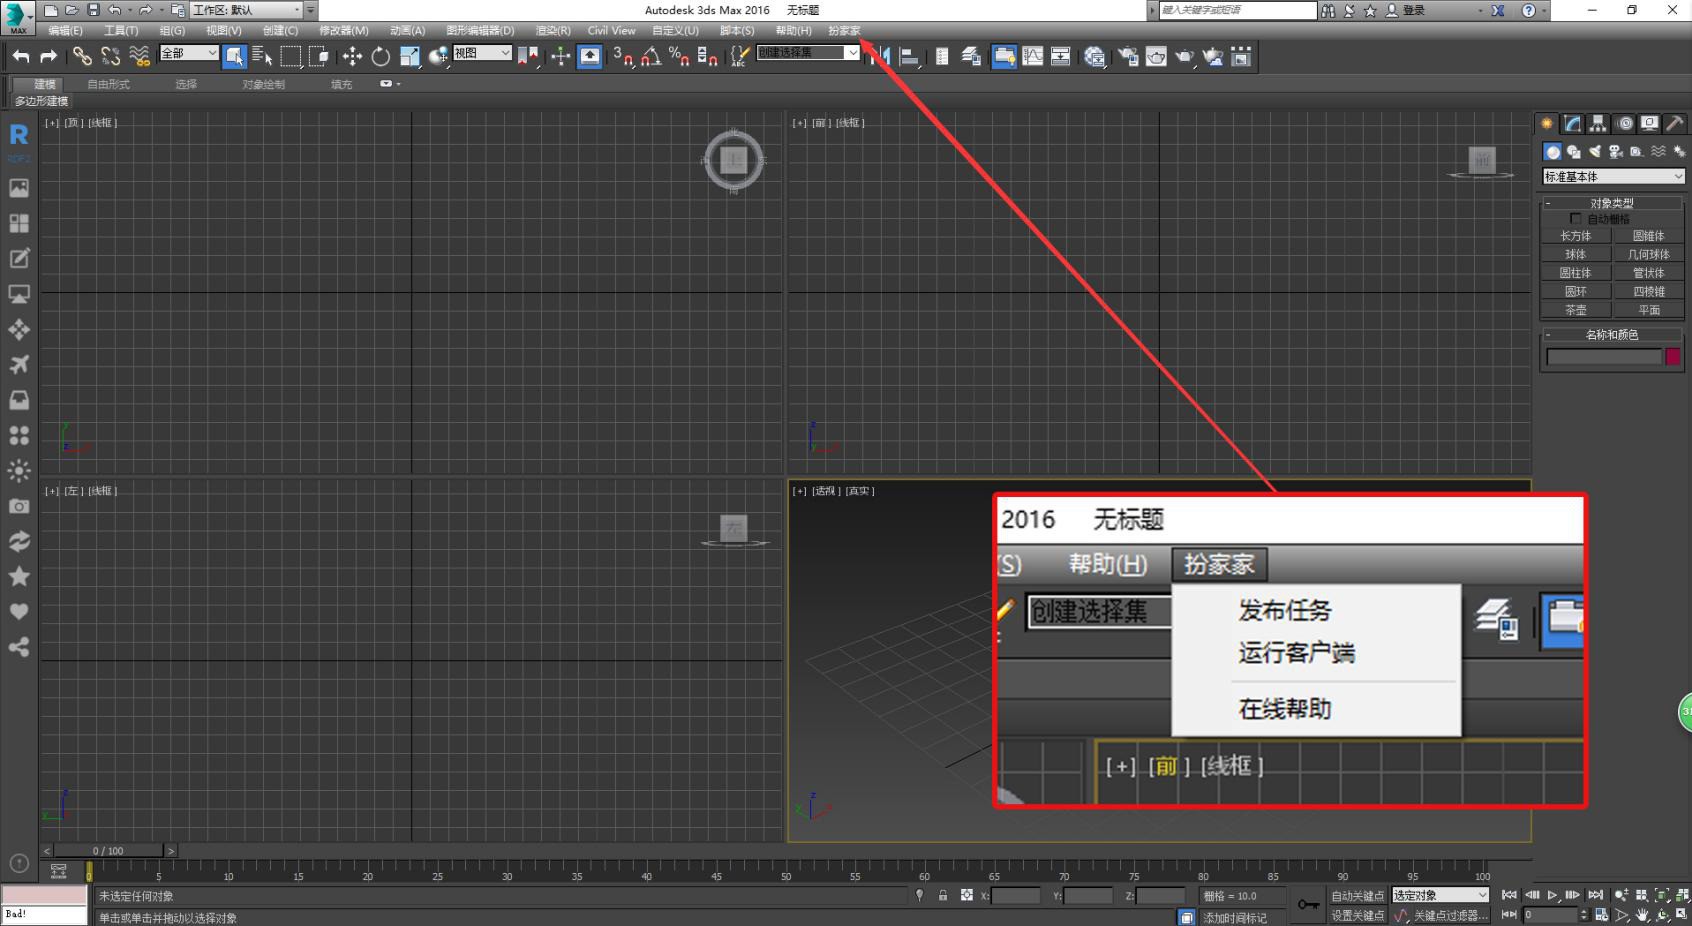1692x926 pixels.
Task: Open the Modify panel tab icon
Action: coord(1573,124)
